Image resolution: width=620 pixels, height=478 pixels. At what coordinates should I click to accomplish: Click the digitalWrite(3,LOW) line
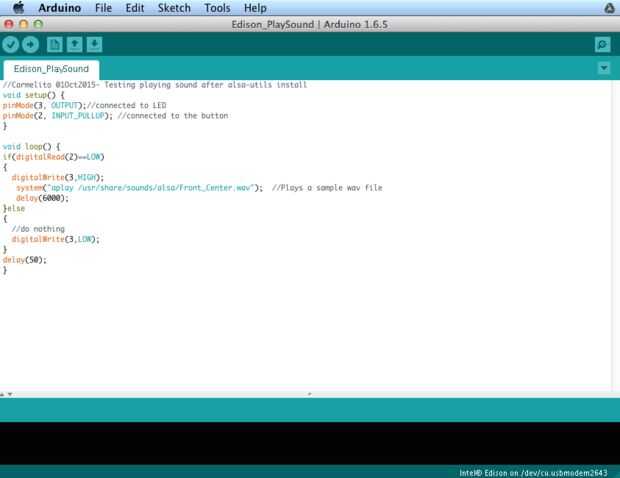point(55,239)
